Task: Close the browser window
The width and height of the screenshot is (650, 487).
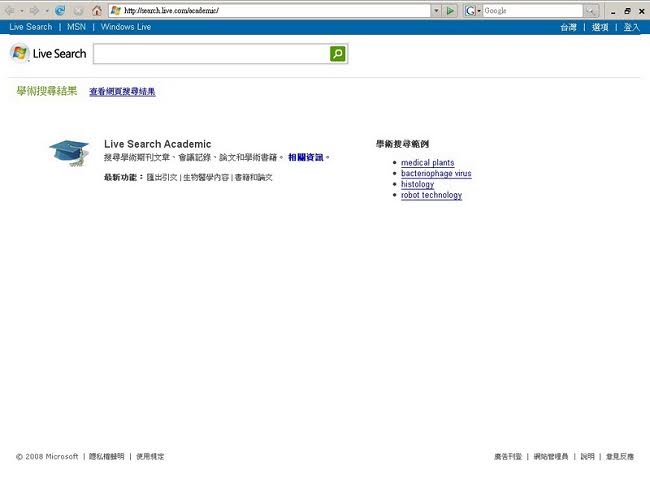Action: pos(642,11)
